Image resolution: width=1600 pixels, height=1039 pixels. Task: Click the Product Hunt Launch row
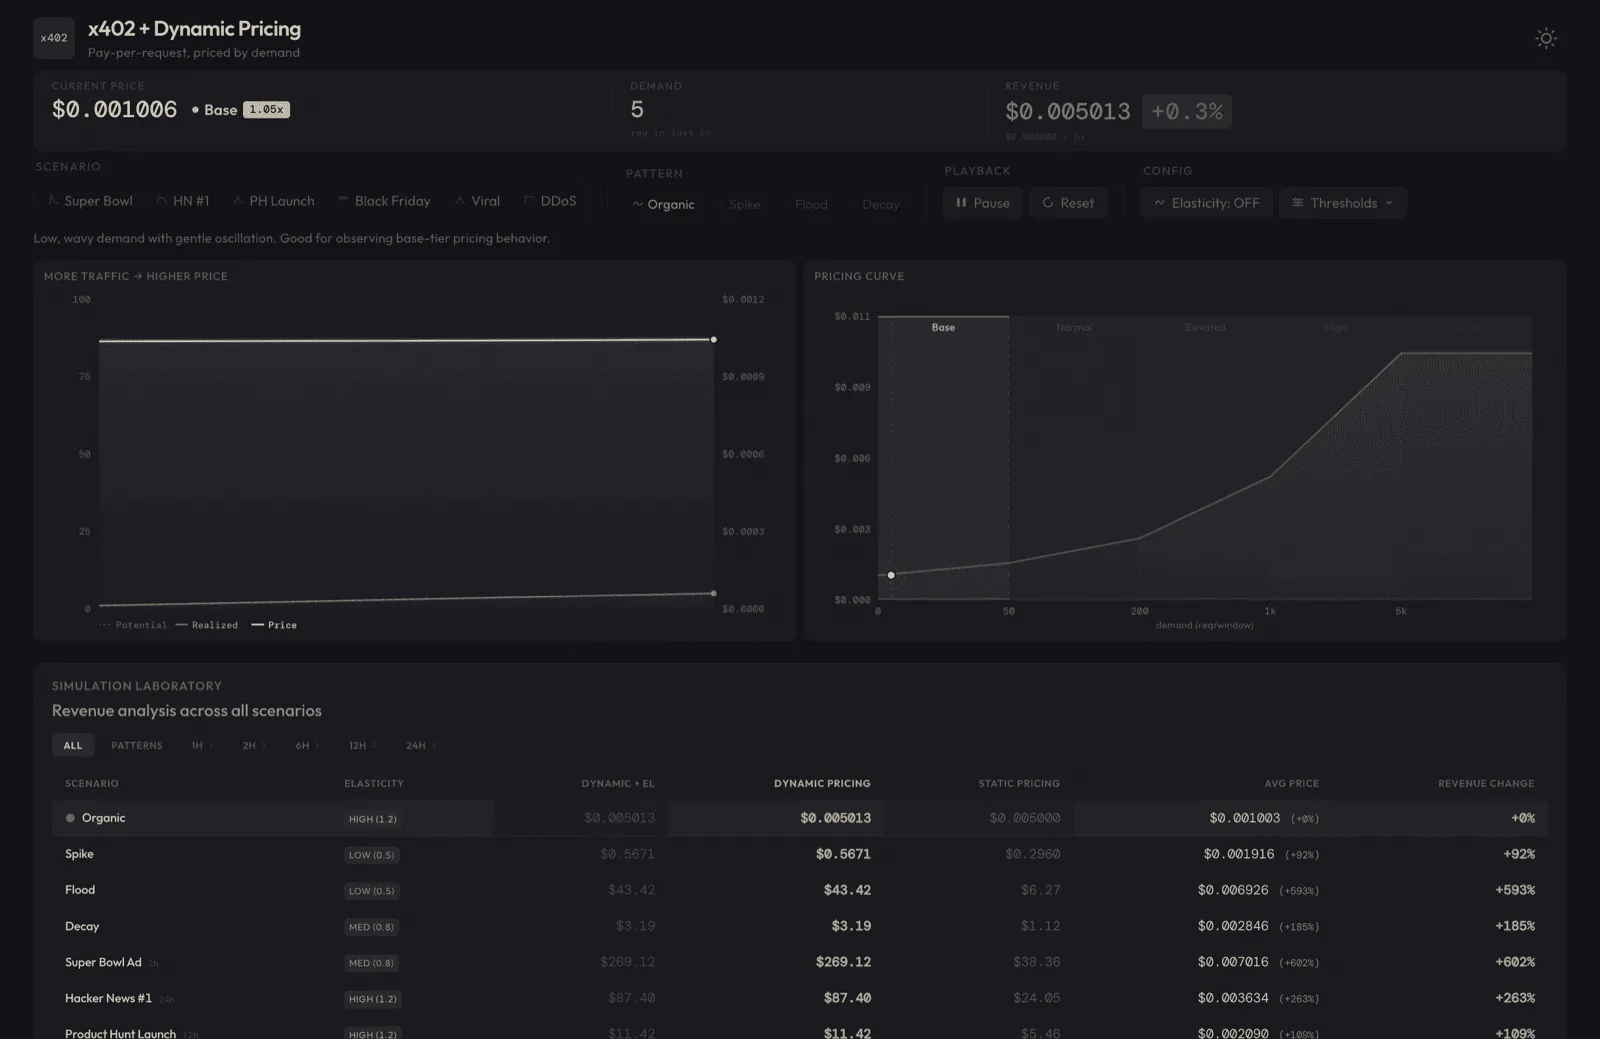[800, 1030]
